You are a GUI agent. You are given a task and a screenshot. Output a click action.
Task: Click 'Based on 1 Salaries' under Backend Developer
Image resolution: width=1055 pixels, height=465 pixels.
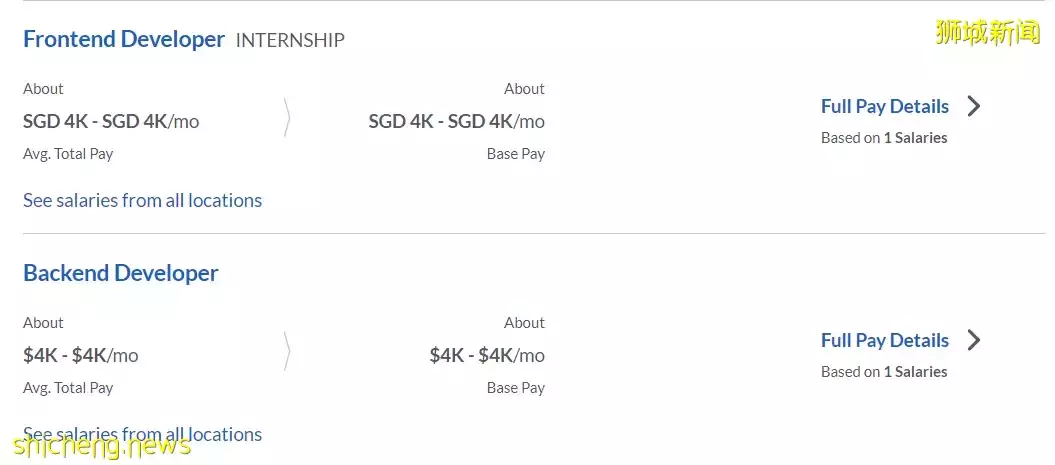click(x=884, y=372)
